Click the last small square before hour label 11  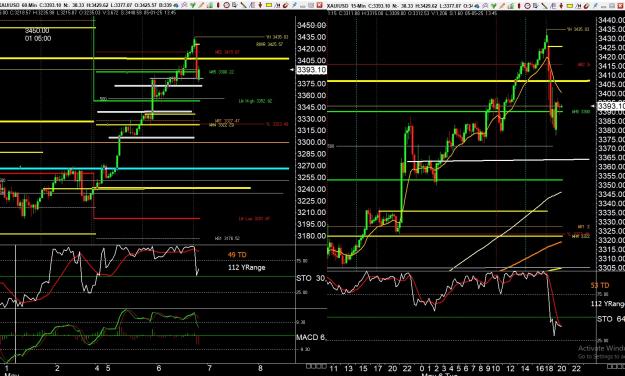click(324, 366)
